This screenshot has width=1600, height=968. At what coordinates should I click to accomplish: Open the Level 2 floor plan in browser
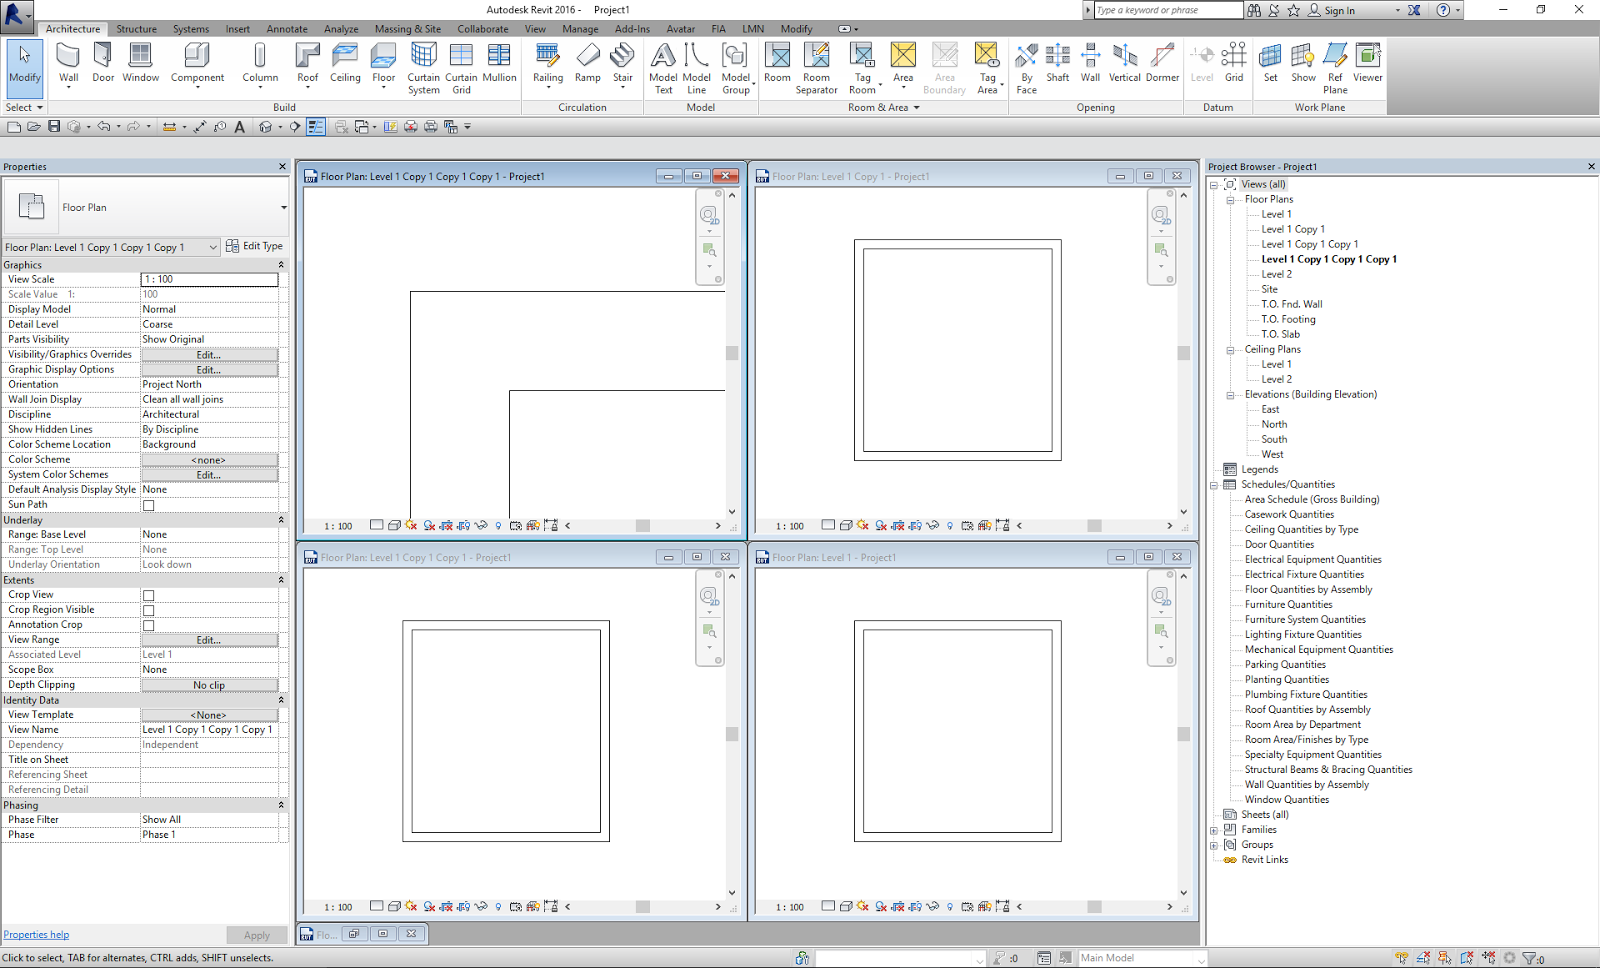tap(1276, 274)
